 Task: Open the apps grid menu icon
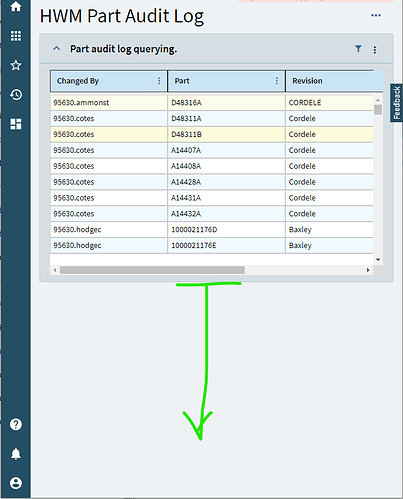point(16,36)
